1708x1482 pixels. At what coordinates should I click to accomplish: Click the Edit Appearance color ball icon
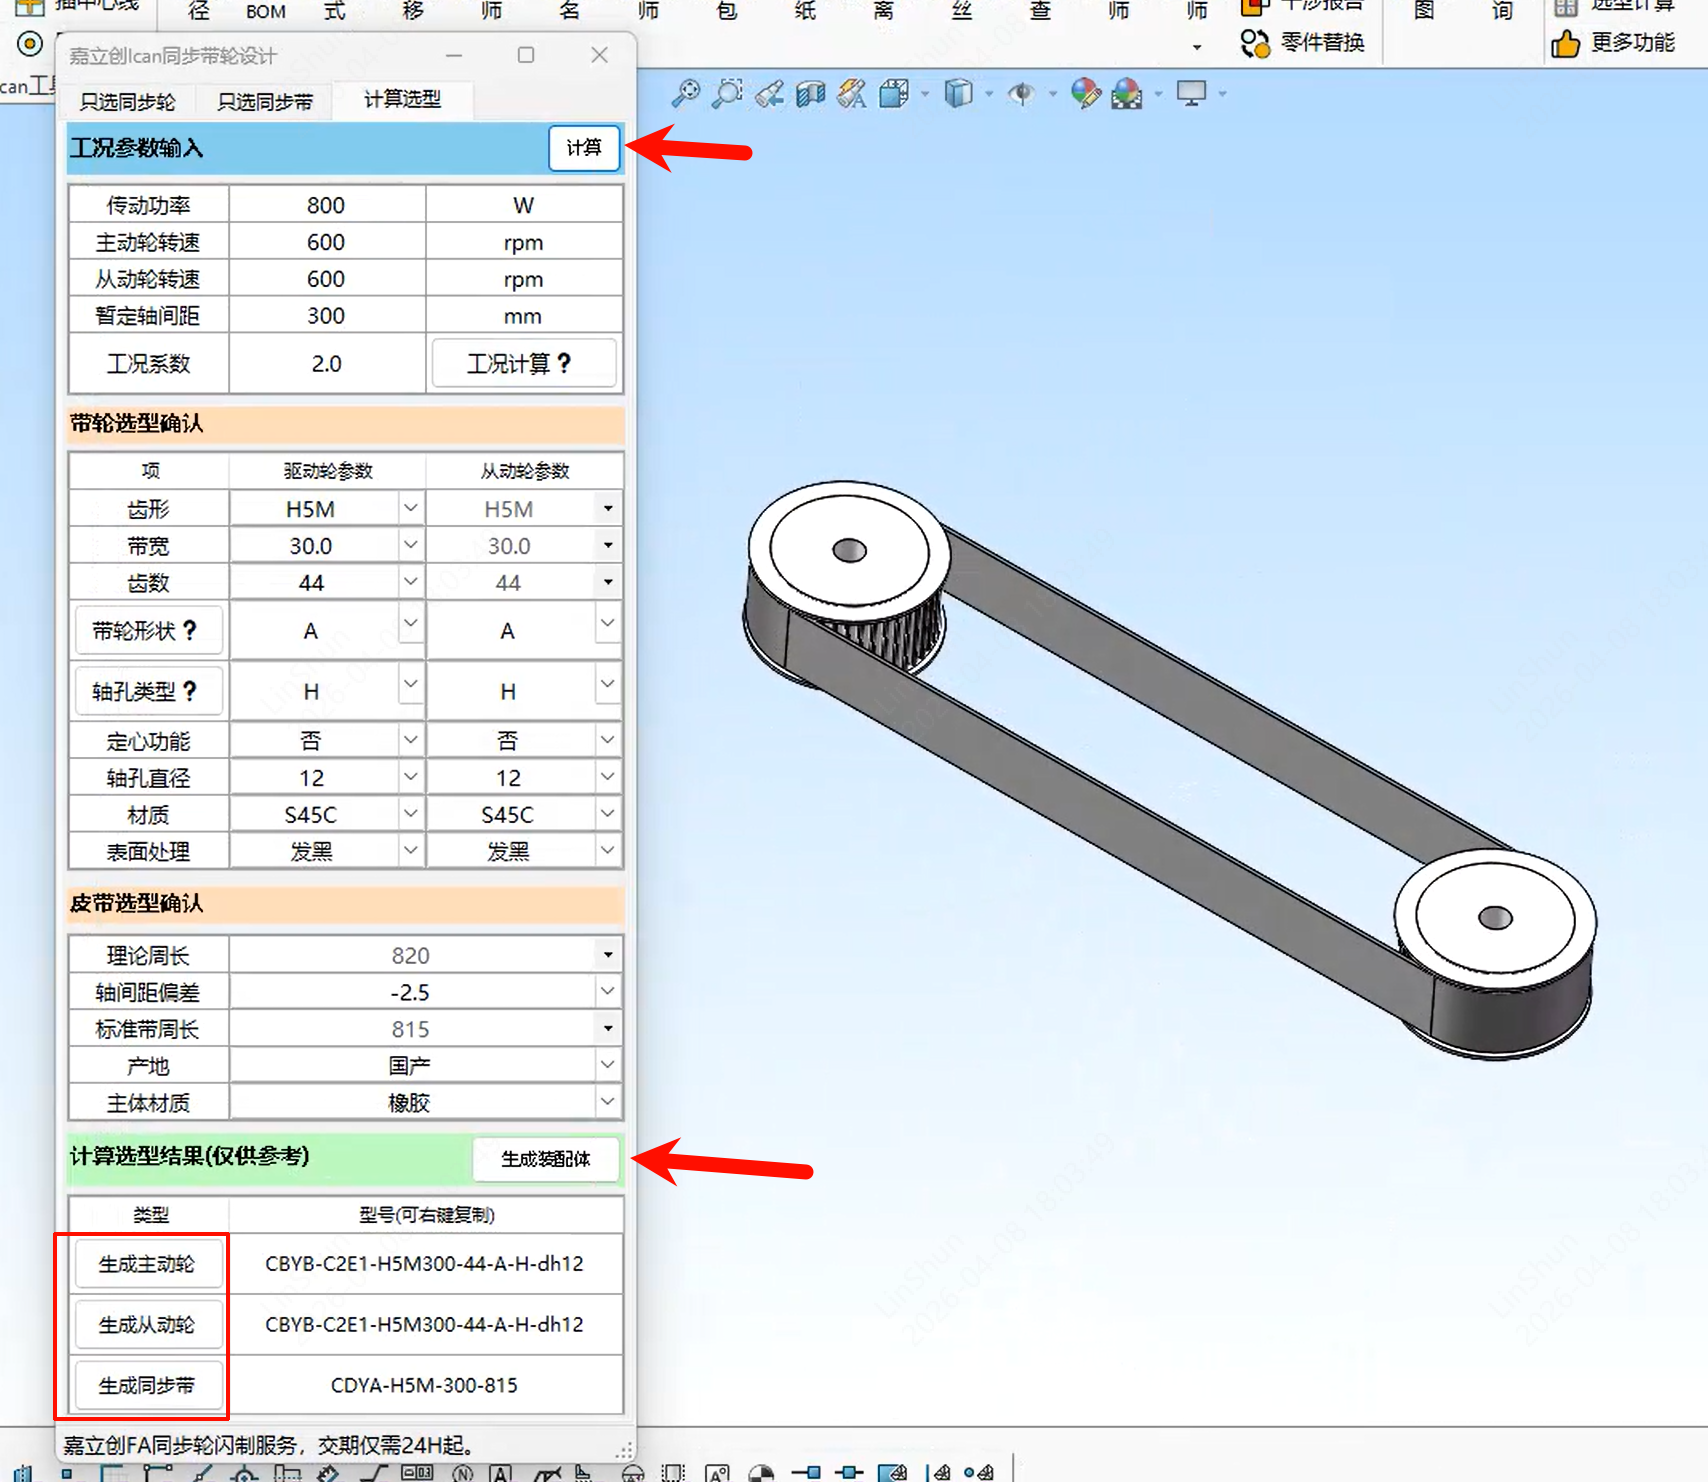1085,94
